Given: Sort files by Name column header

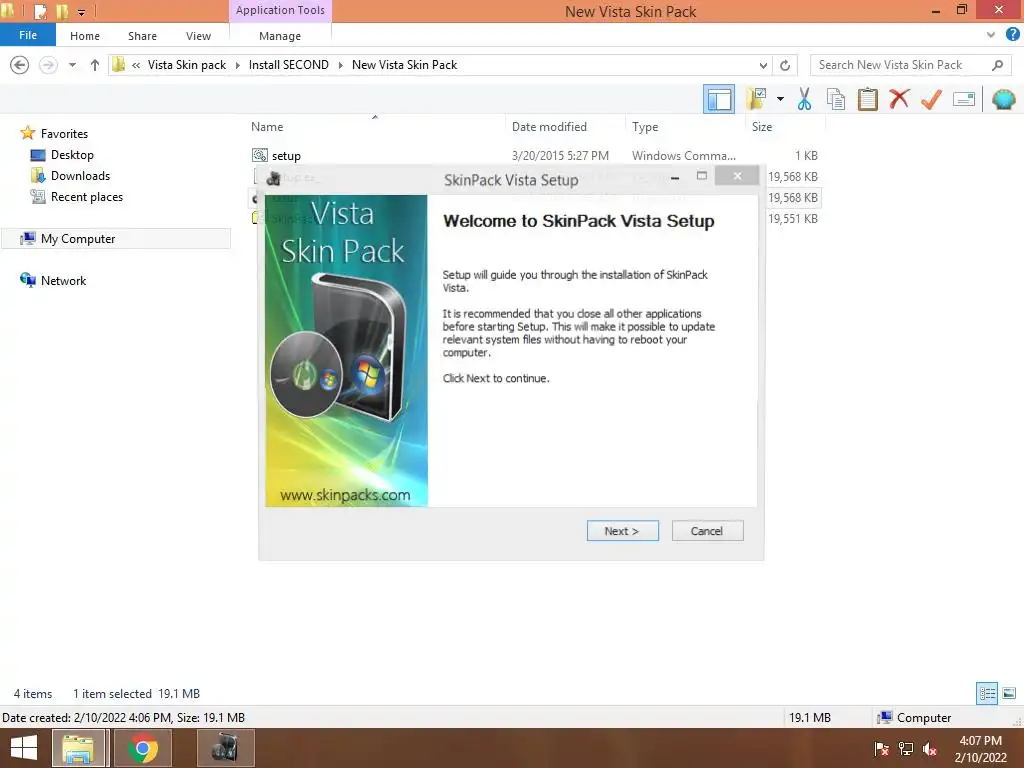Looking at the screenshot, I should coord(267,127).
